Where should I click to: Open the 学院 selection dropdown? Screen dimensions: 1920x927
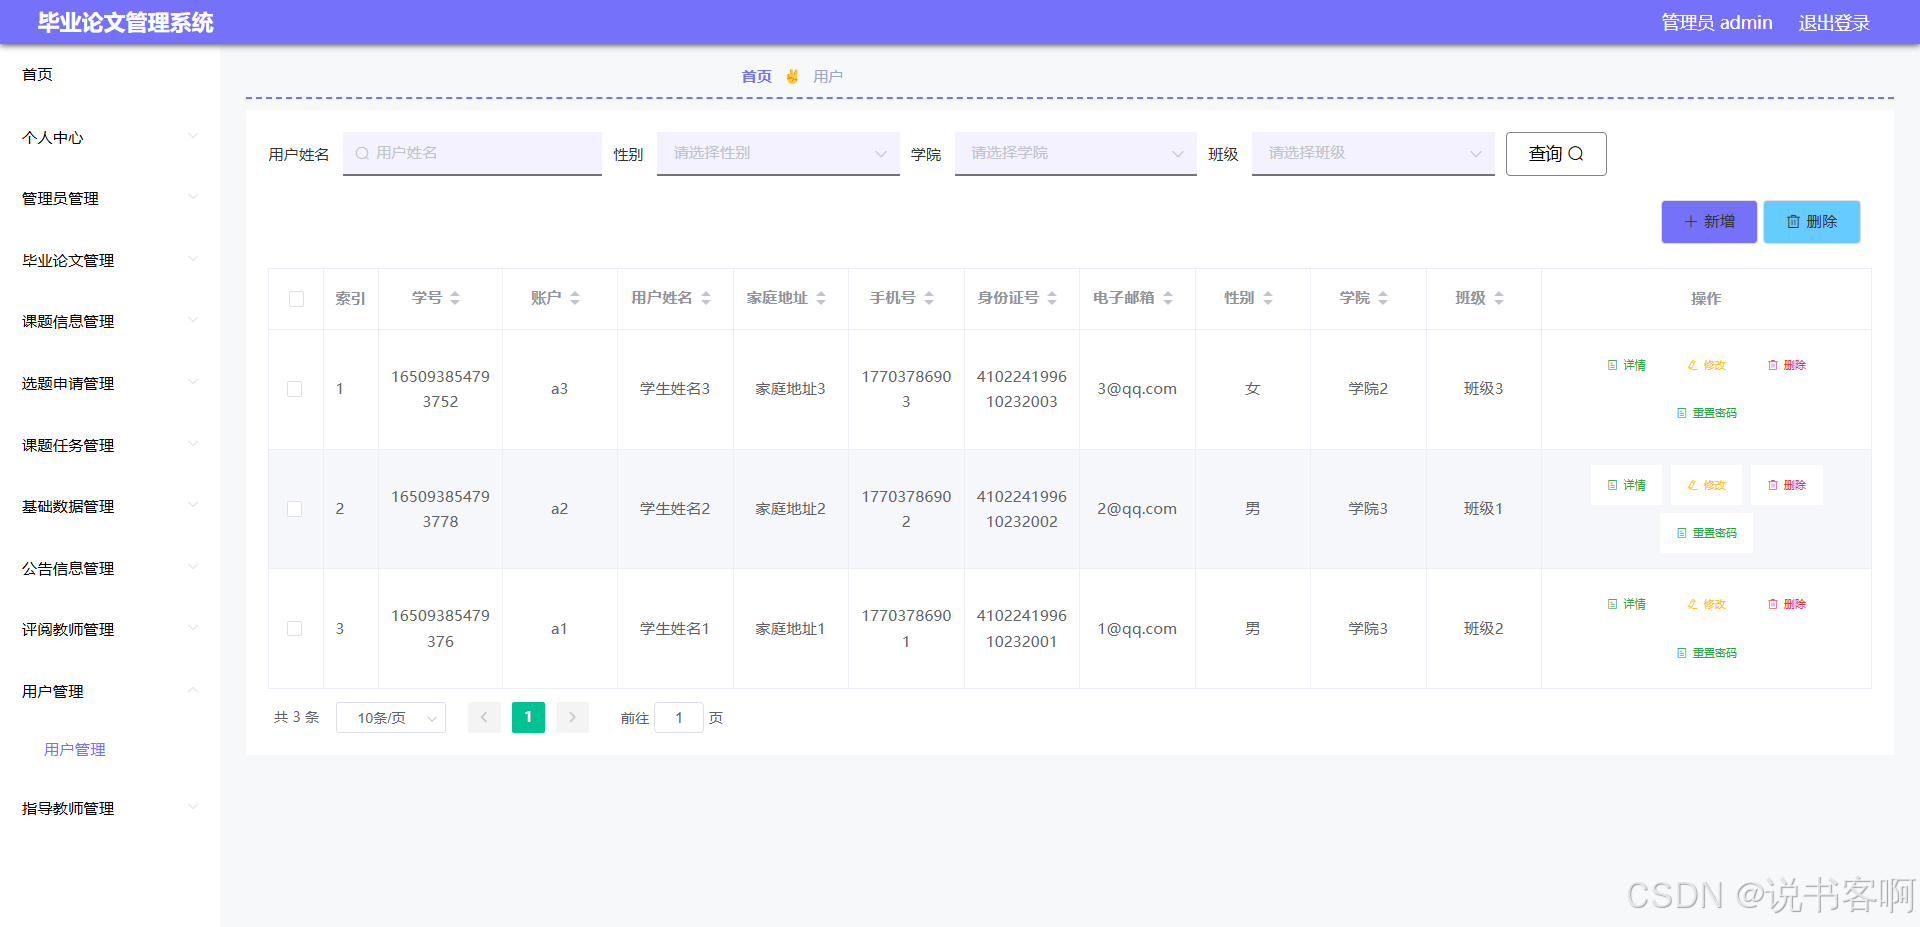(x=1075, y=153)
